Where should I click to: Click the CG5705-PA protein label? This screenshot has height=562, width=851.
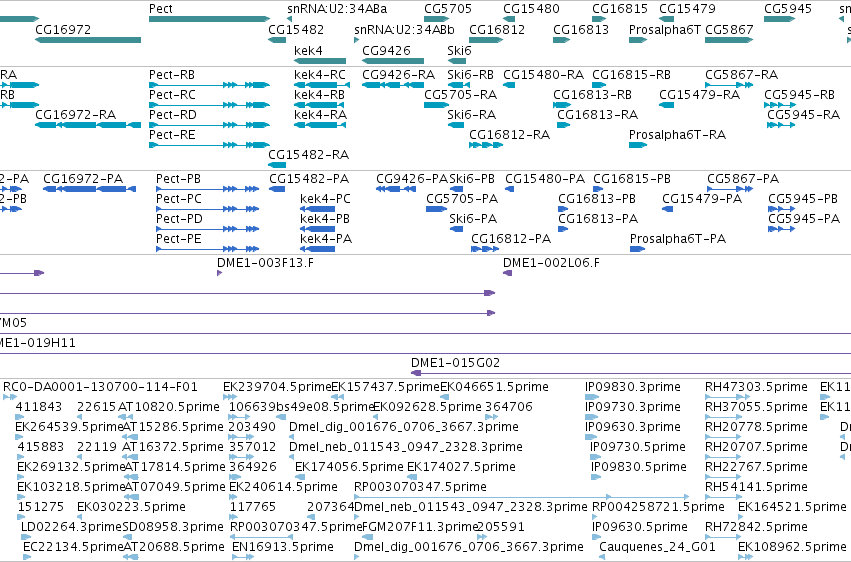click(462, 199)
